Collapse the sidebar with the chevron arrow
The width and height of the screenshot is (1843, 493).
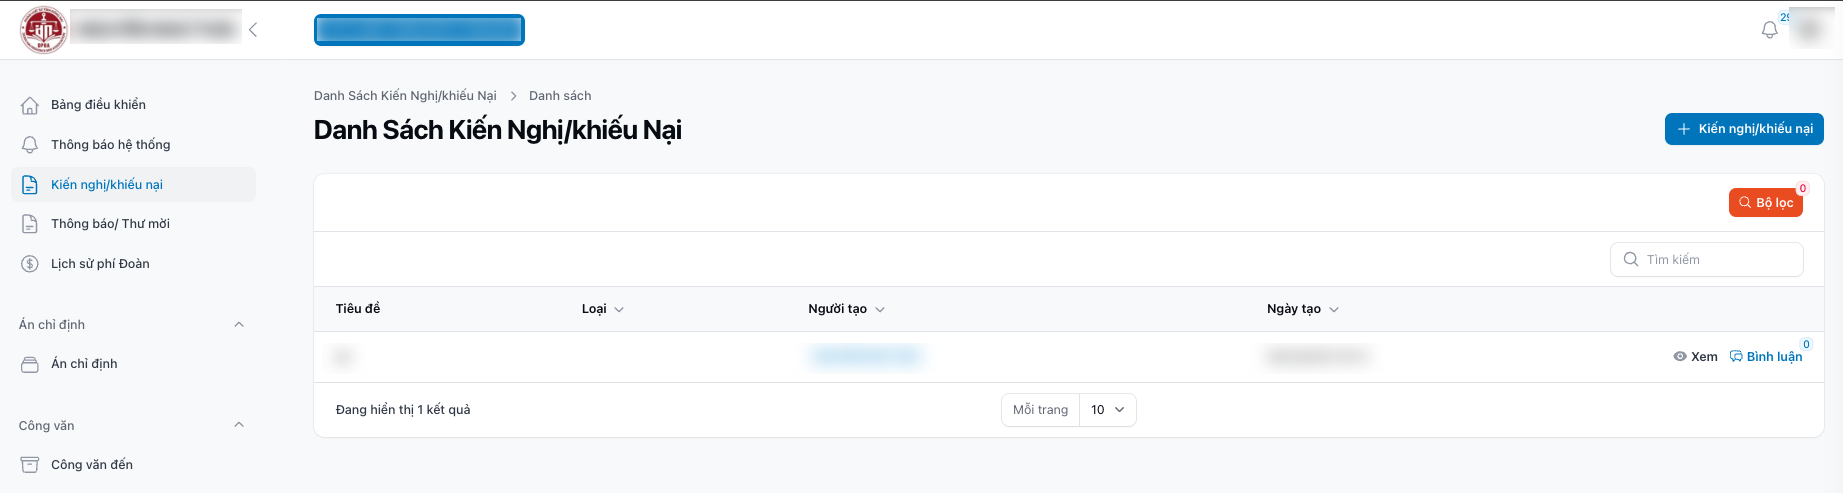[253, 30]
